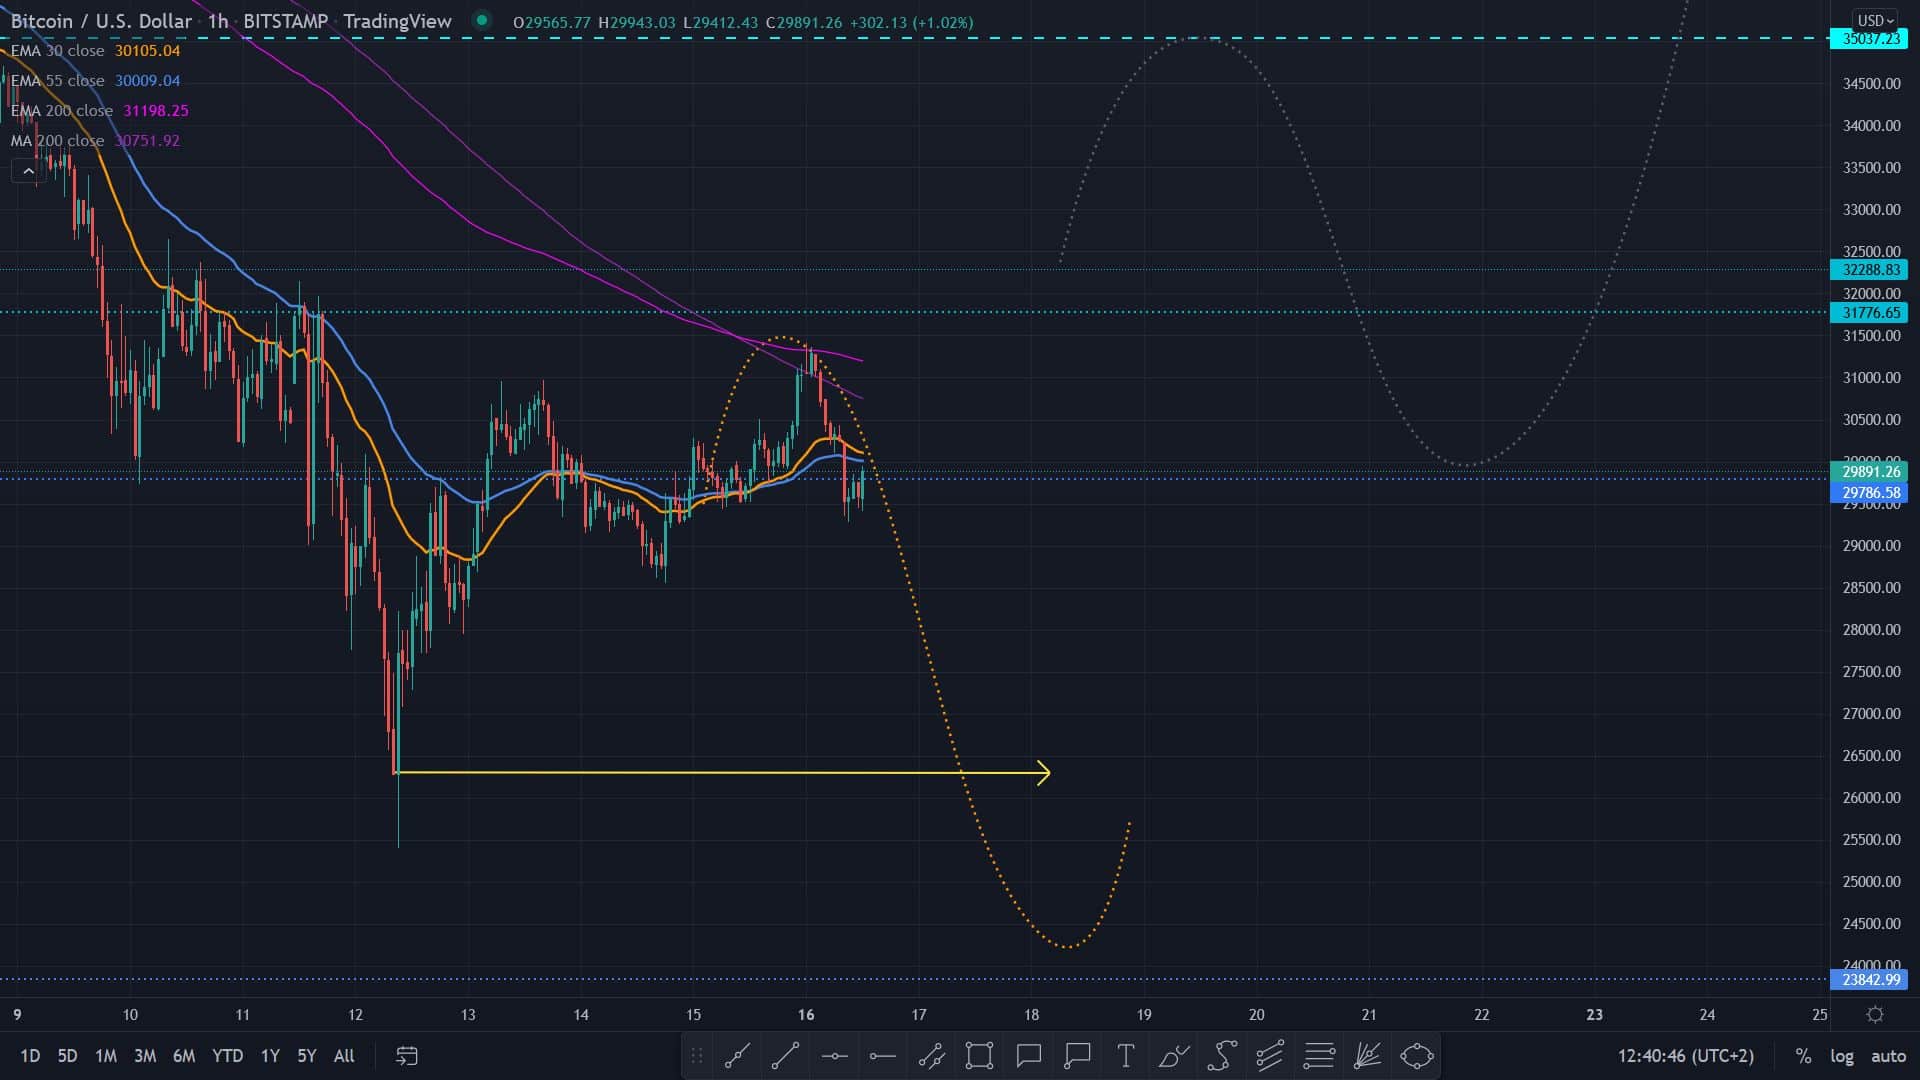
Task: Select the callout balloon tool
Action: [x=1028, y=1055]
